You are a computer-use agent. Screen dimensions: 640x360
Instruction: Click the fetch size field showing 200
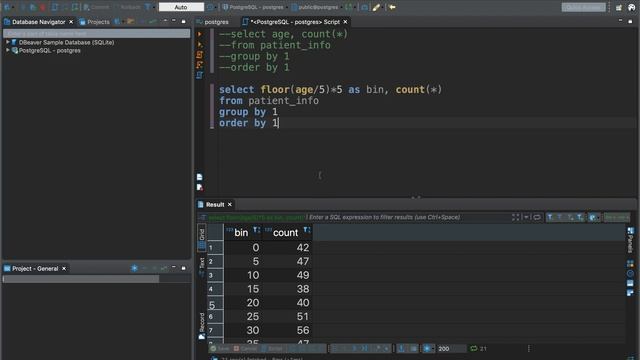(451, 349)
